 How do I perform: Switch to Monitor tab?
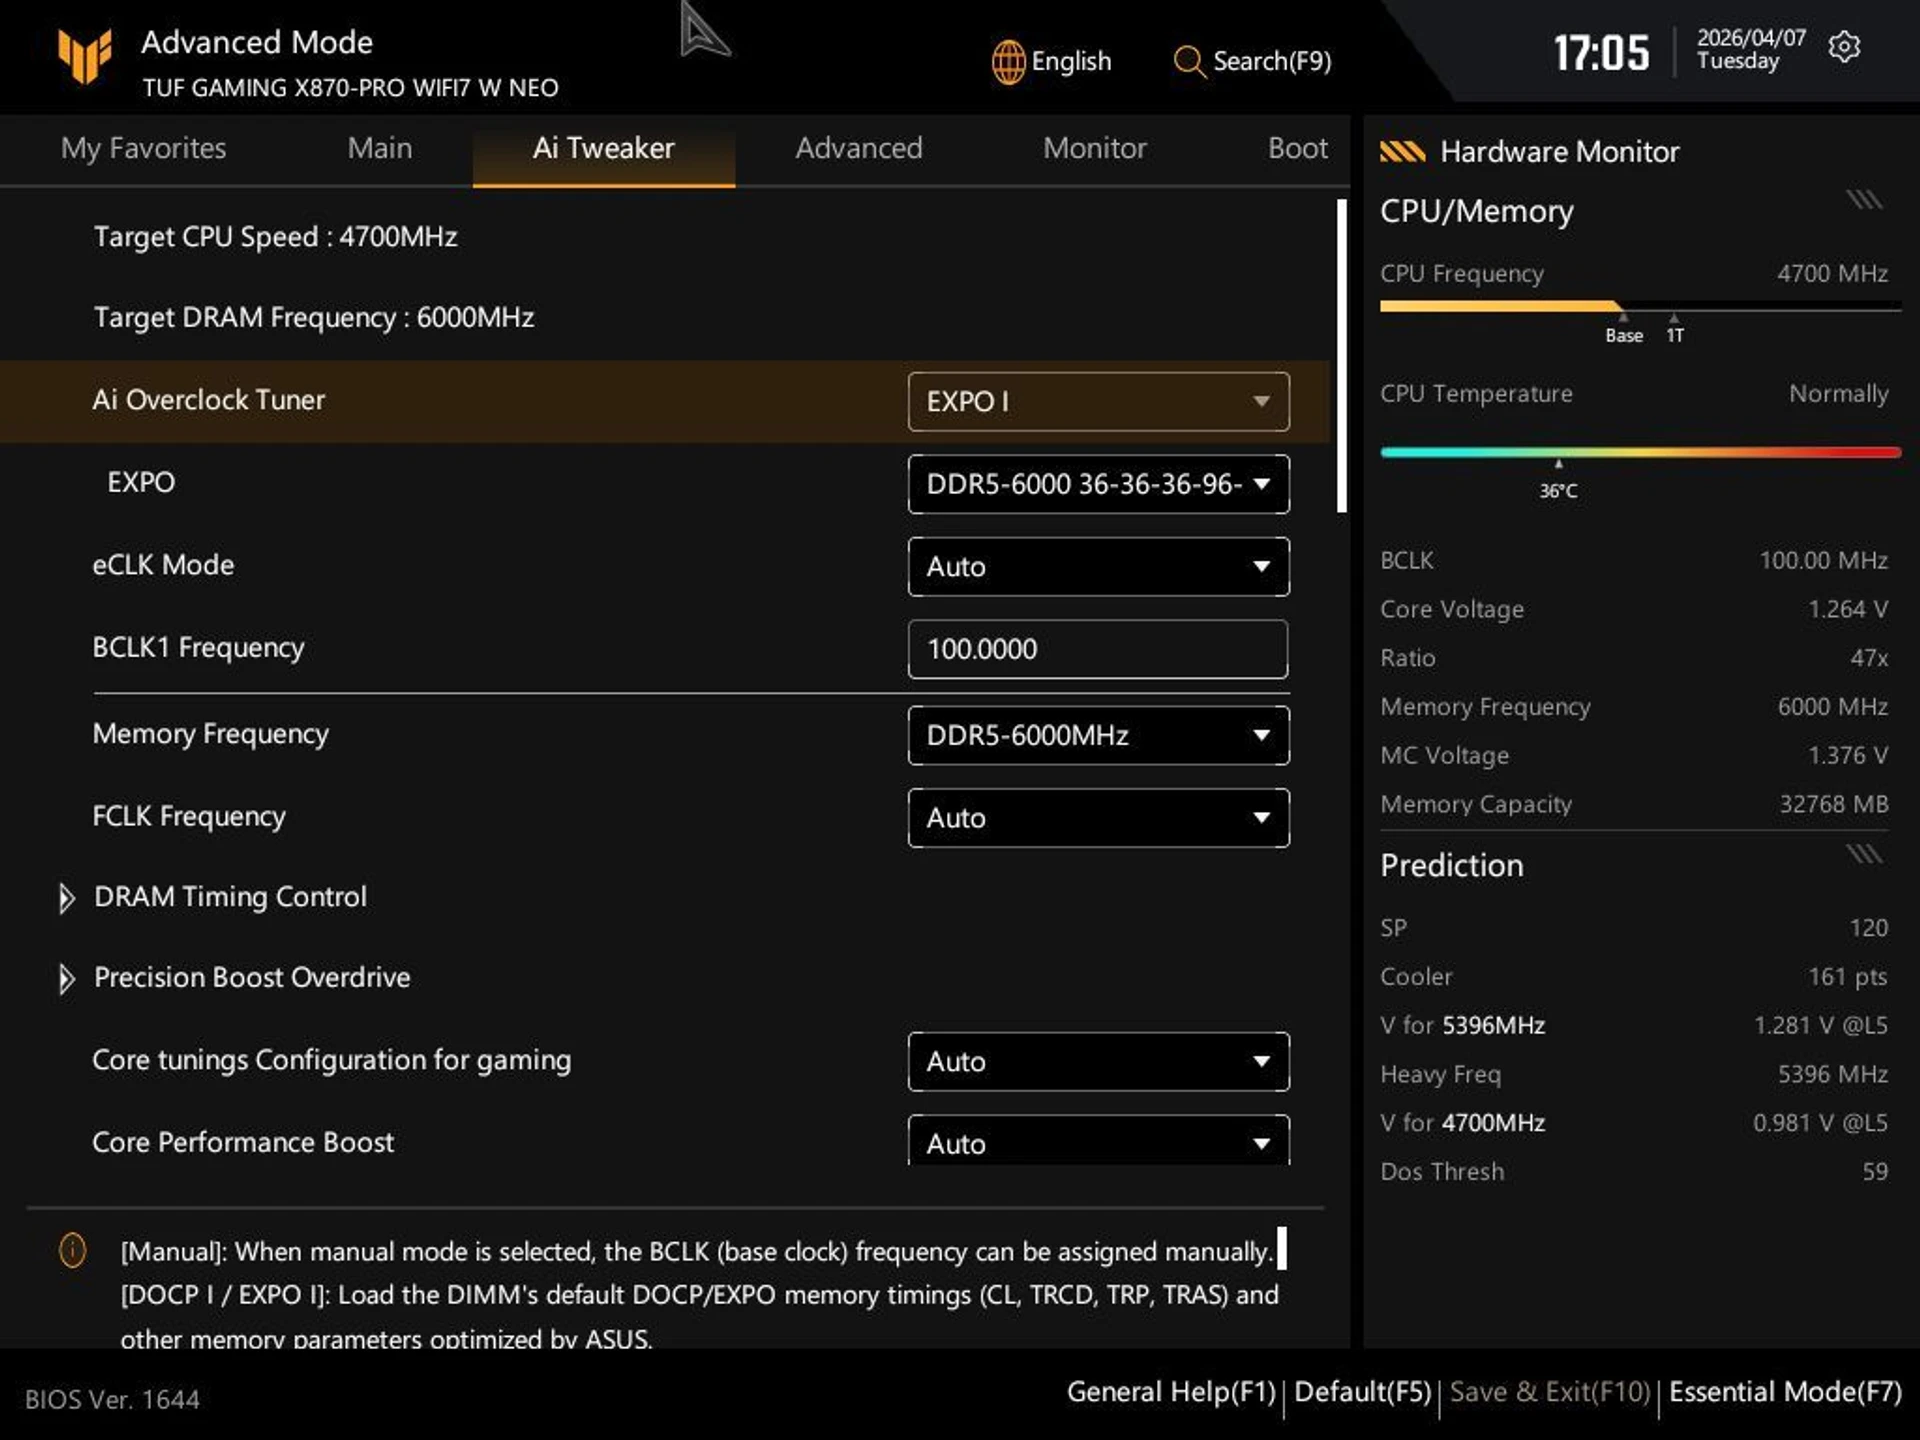1094,148
